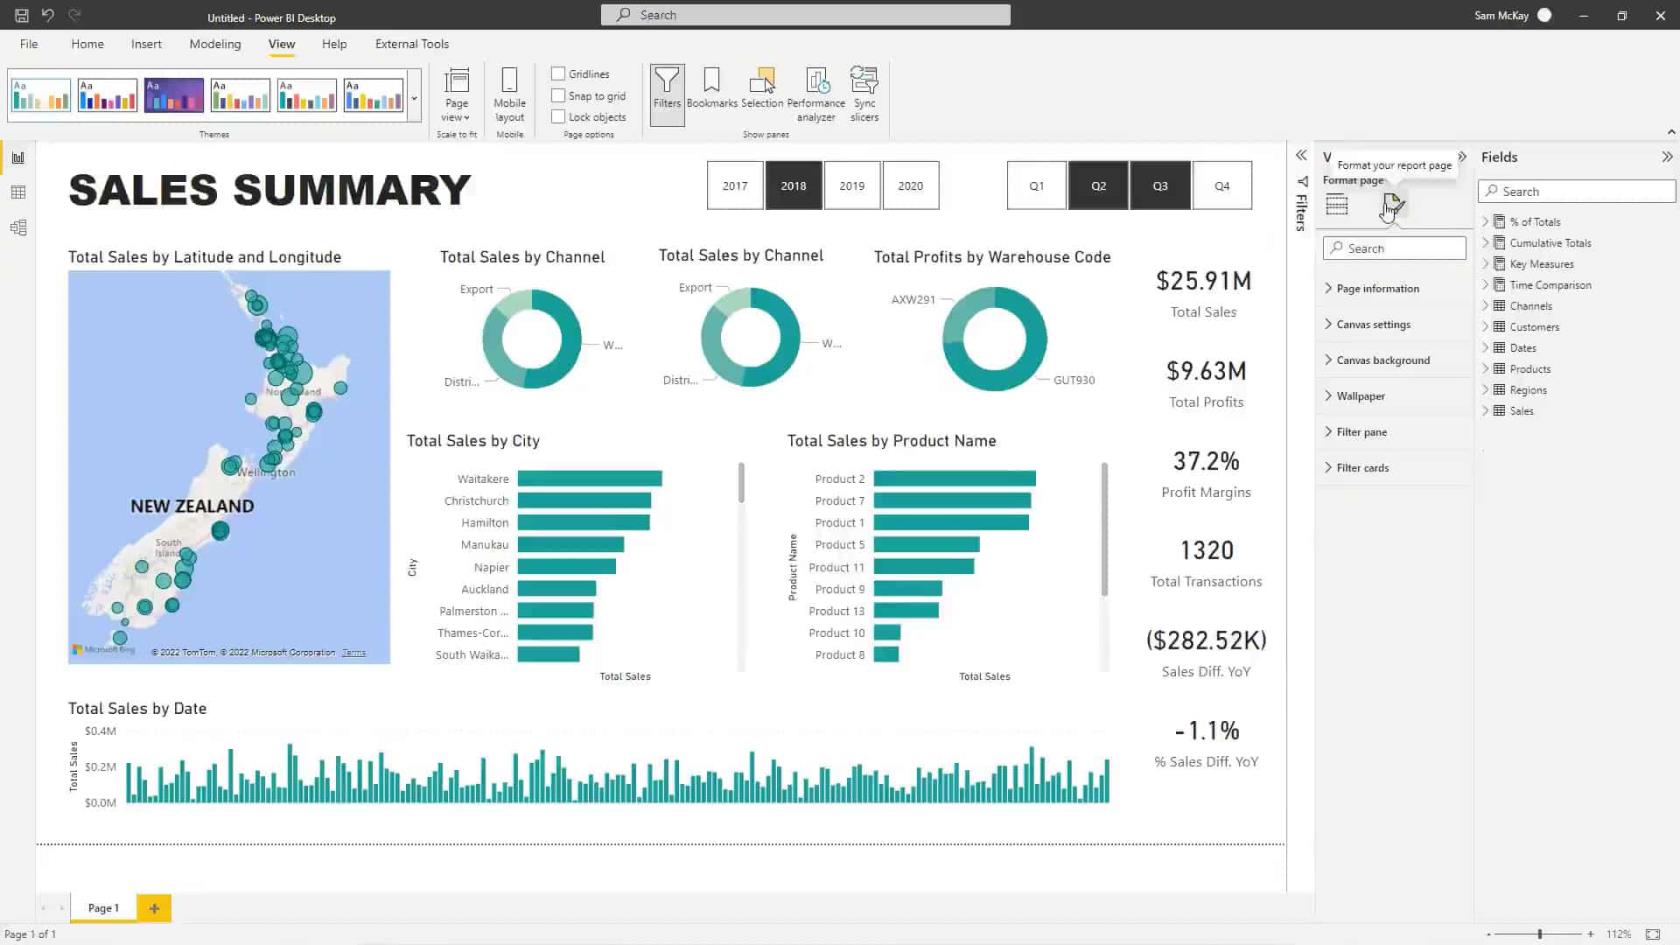Open the Insert ribbon tab
The width and height of the screenshot is (1680, 945).
(x=146, y=44)
